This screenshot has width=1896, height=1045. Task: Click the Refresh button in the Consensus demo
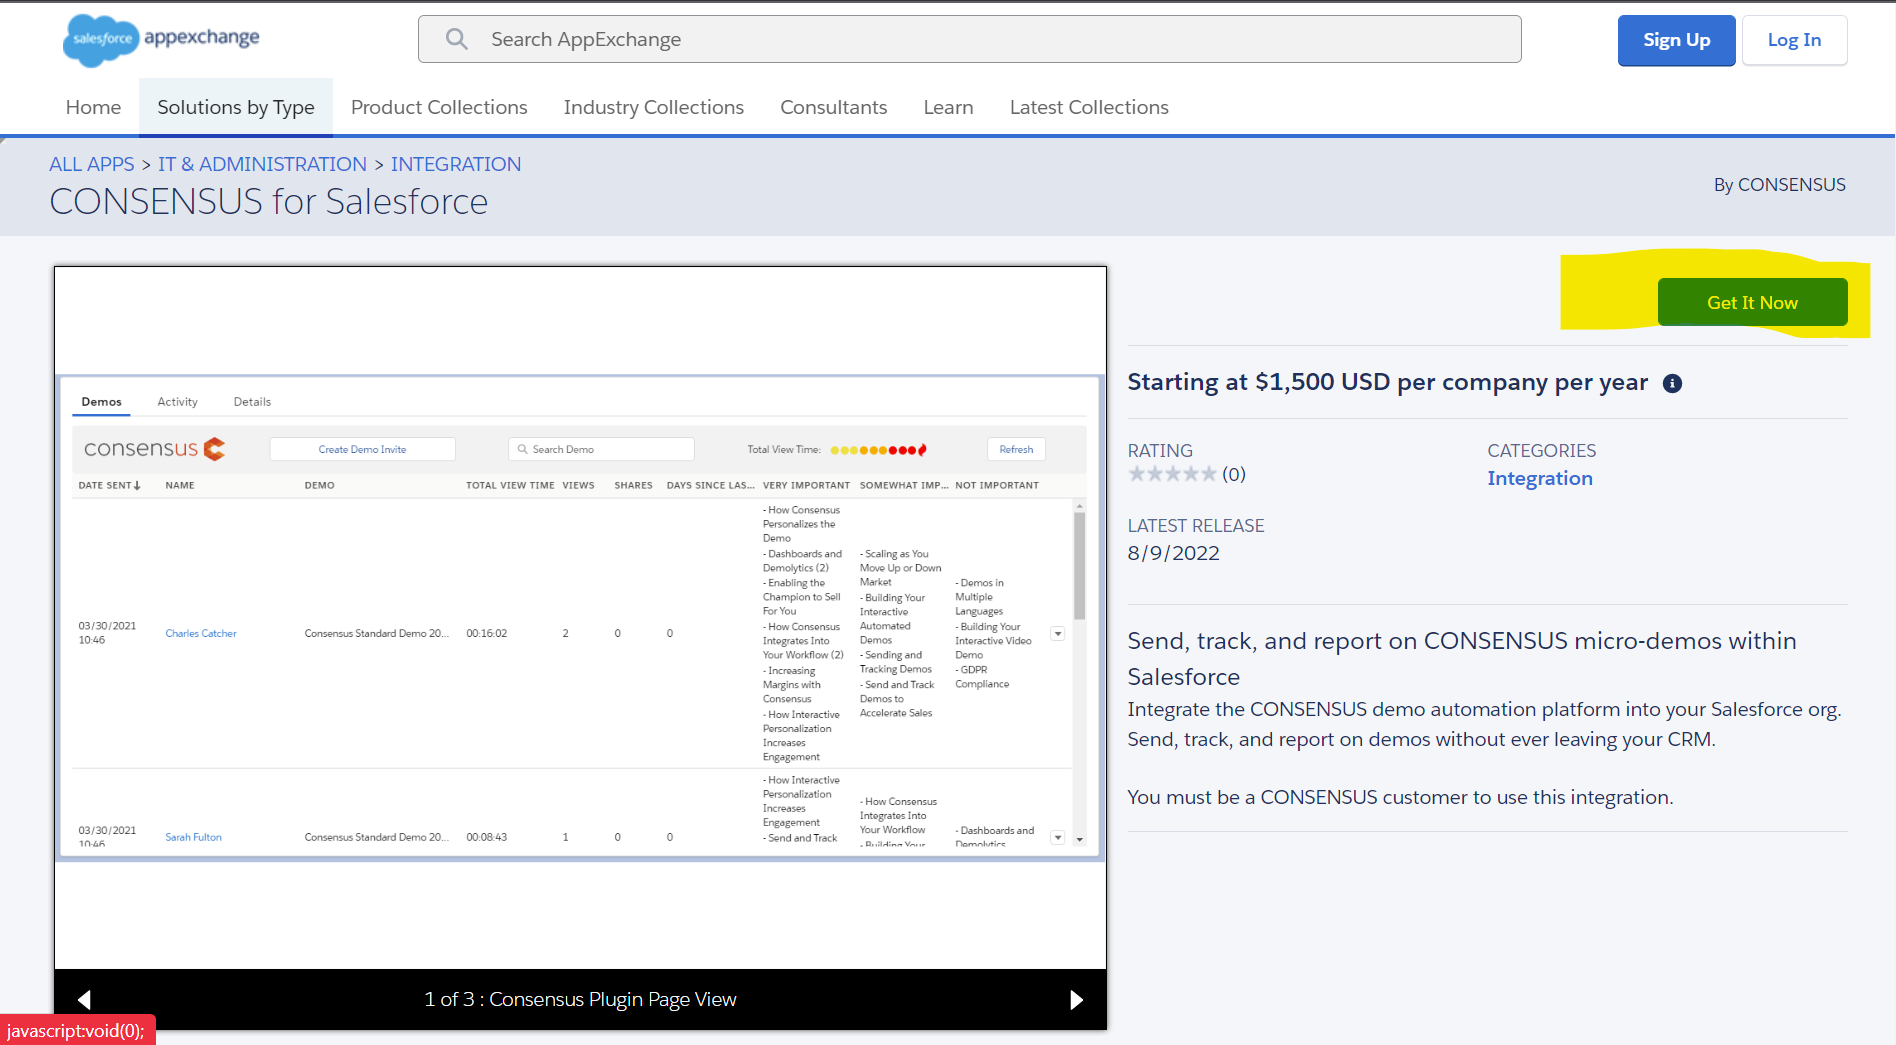click(1016, 449)
